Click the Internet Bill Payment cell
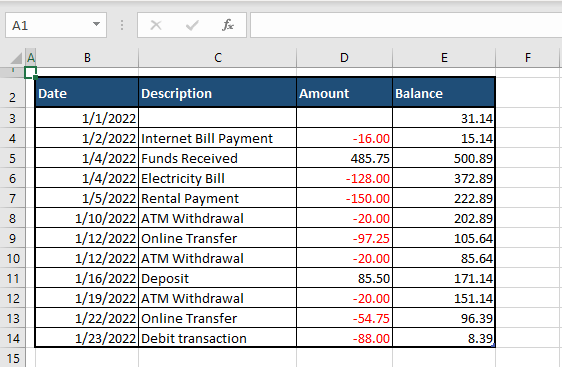Screen dimensions: 562x367 pos(218,138)
